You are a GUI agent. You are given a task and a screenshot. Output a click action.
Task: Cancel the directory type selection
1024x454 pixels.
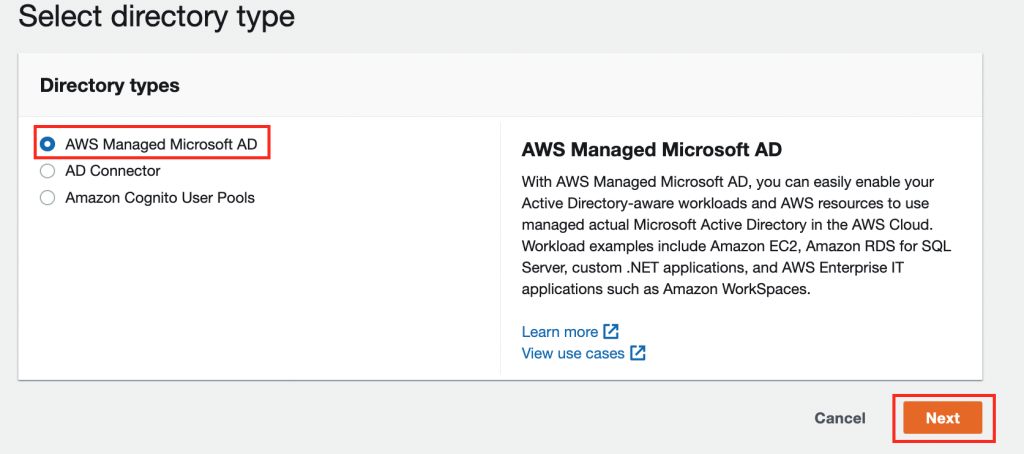pyautogui.click(x=840, y=418)
